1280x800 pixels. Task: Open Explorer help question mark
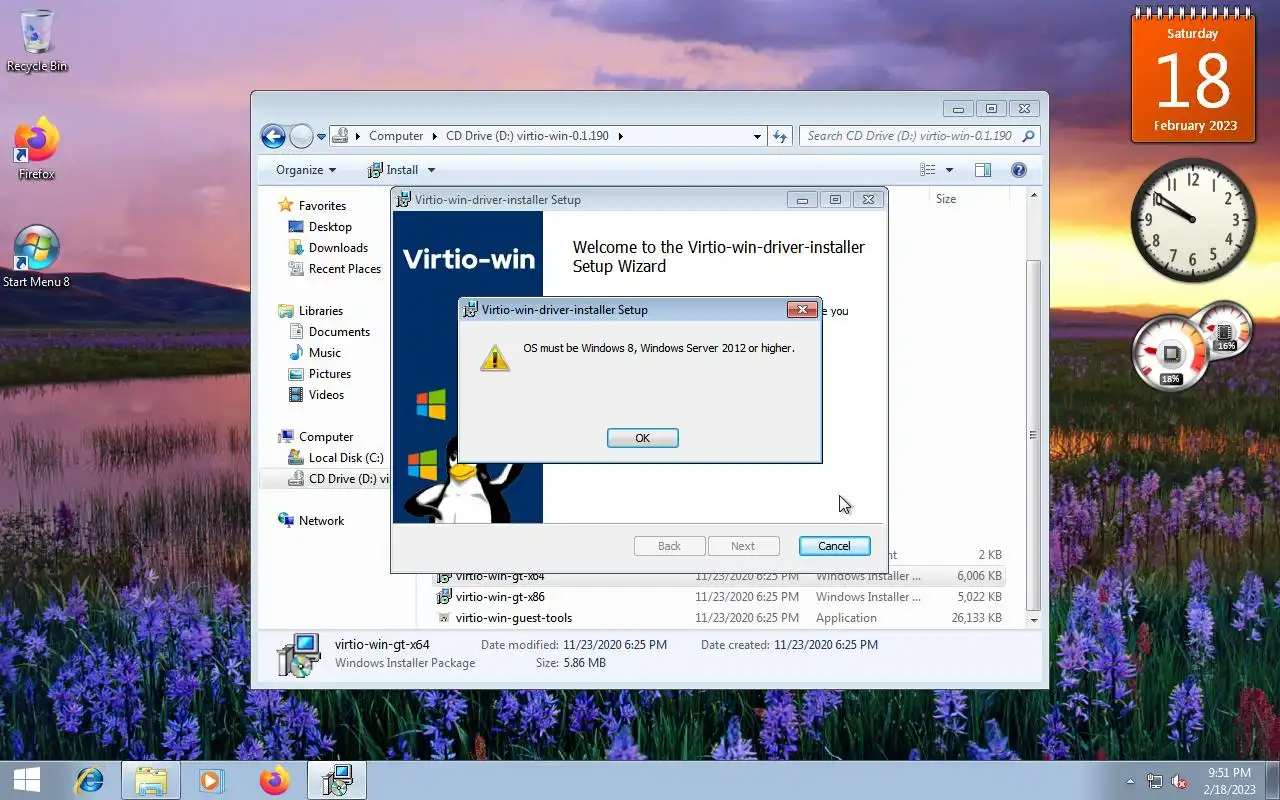[1019, 170]
